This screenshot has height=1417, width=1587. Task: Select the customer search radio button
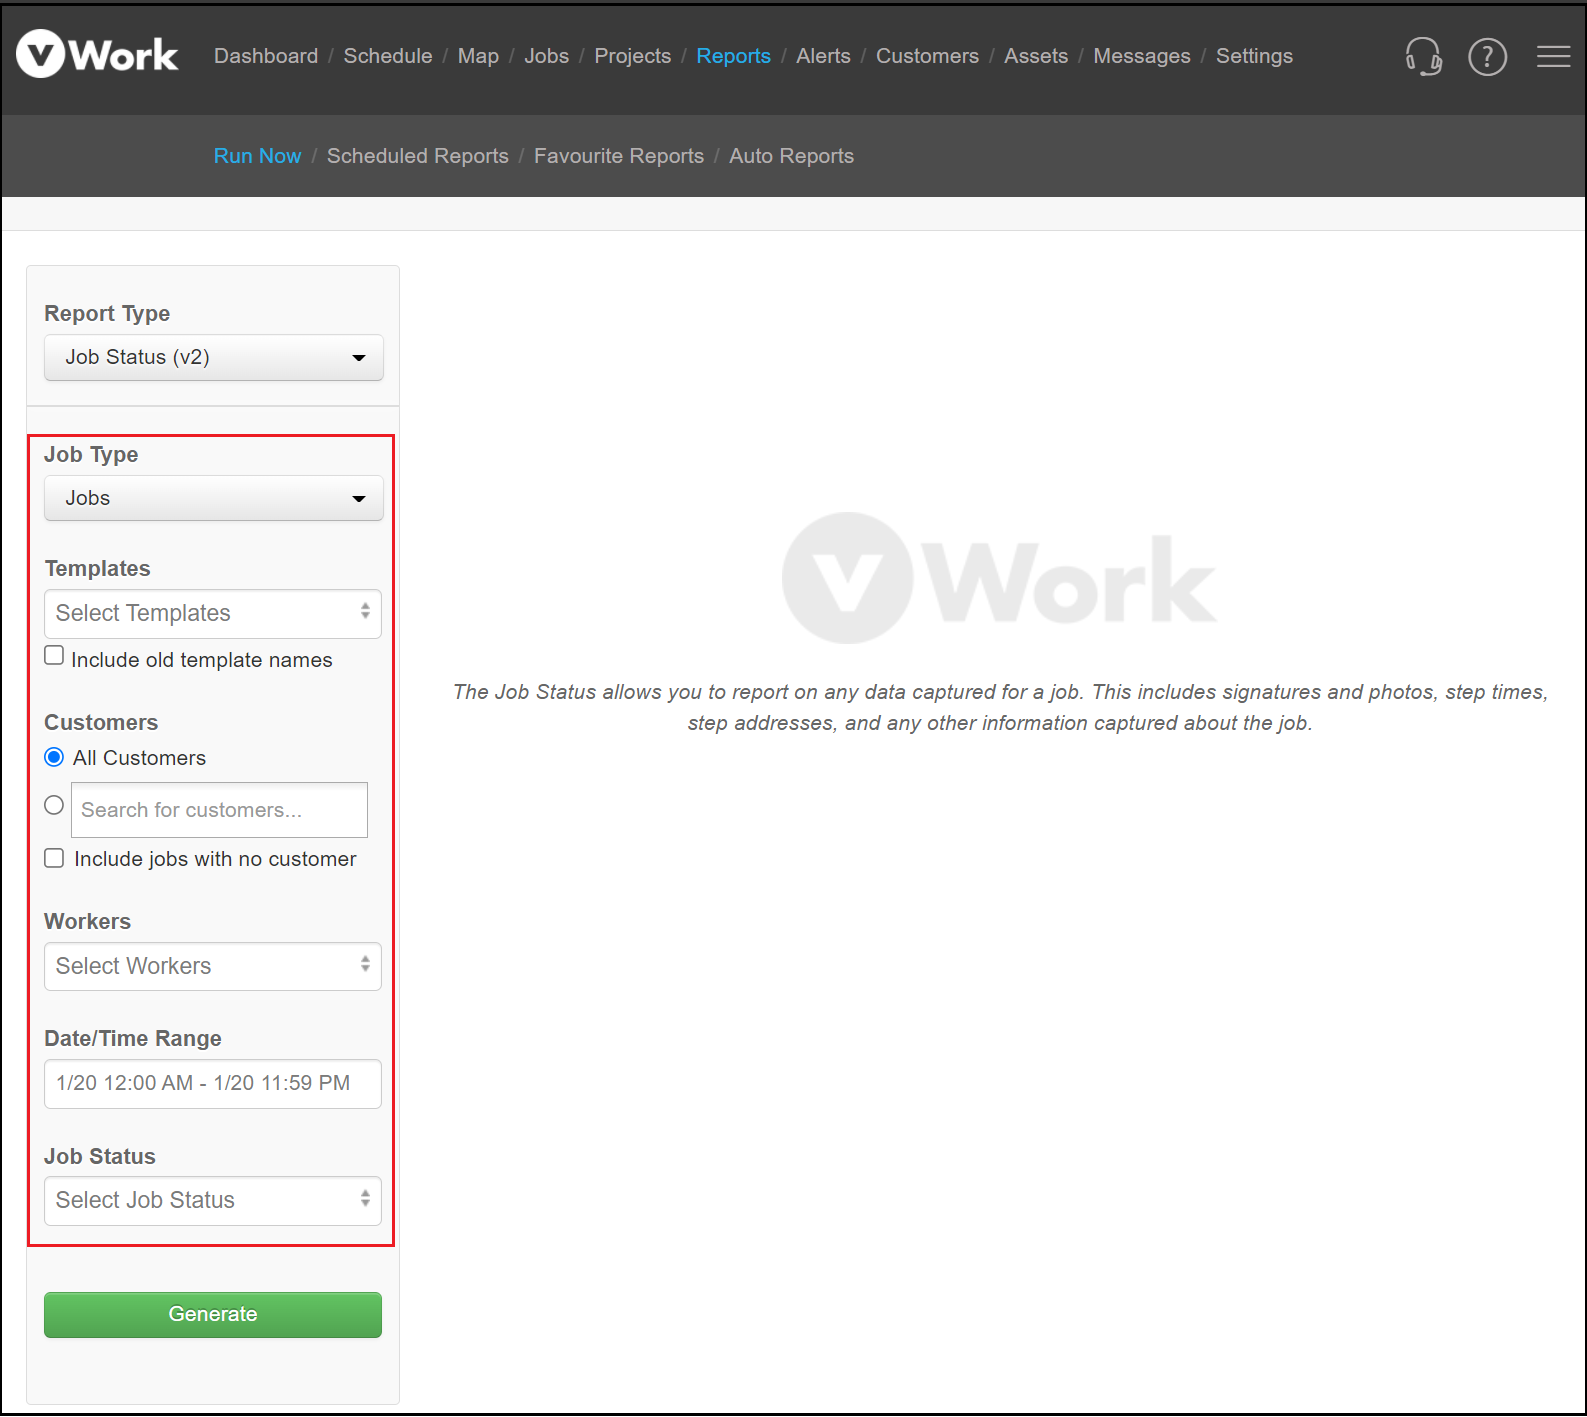(55, 806)
